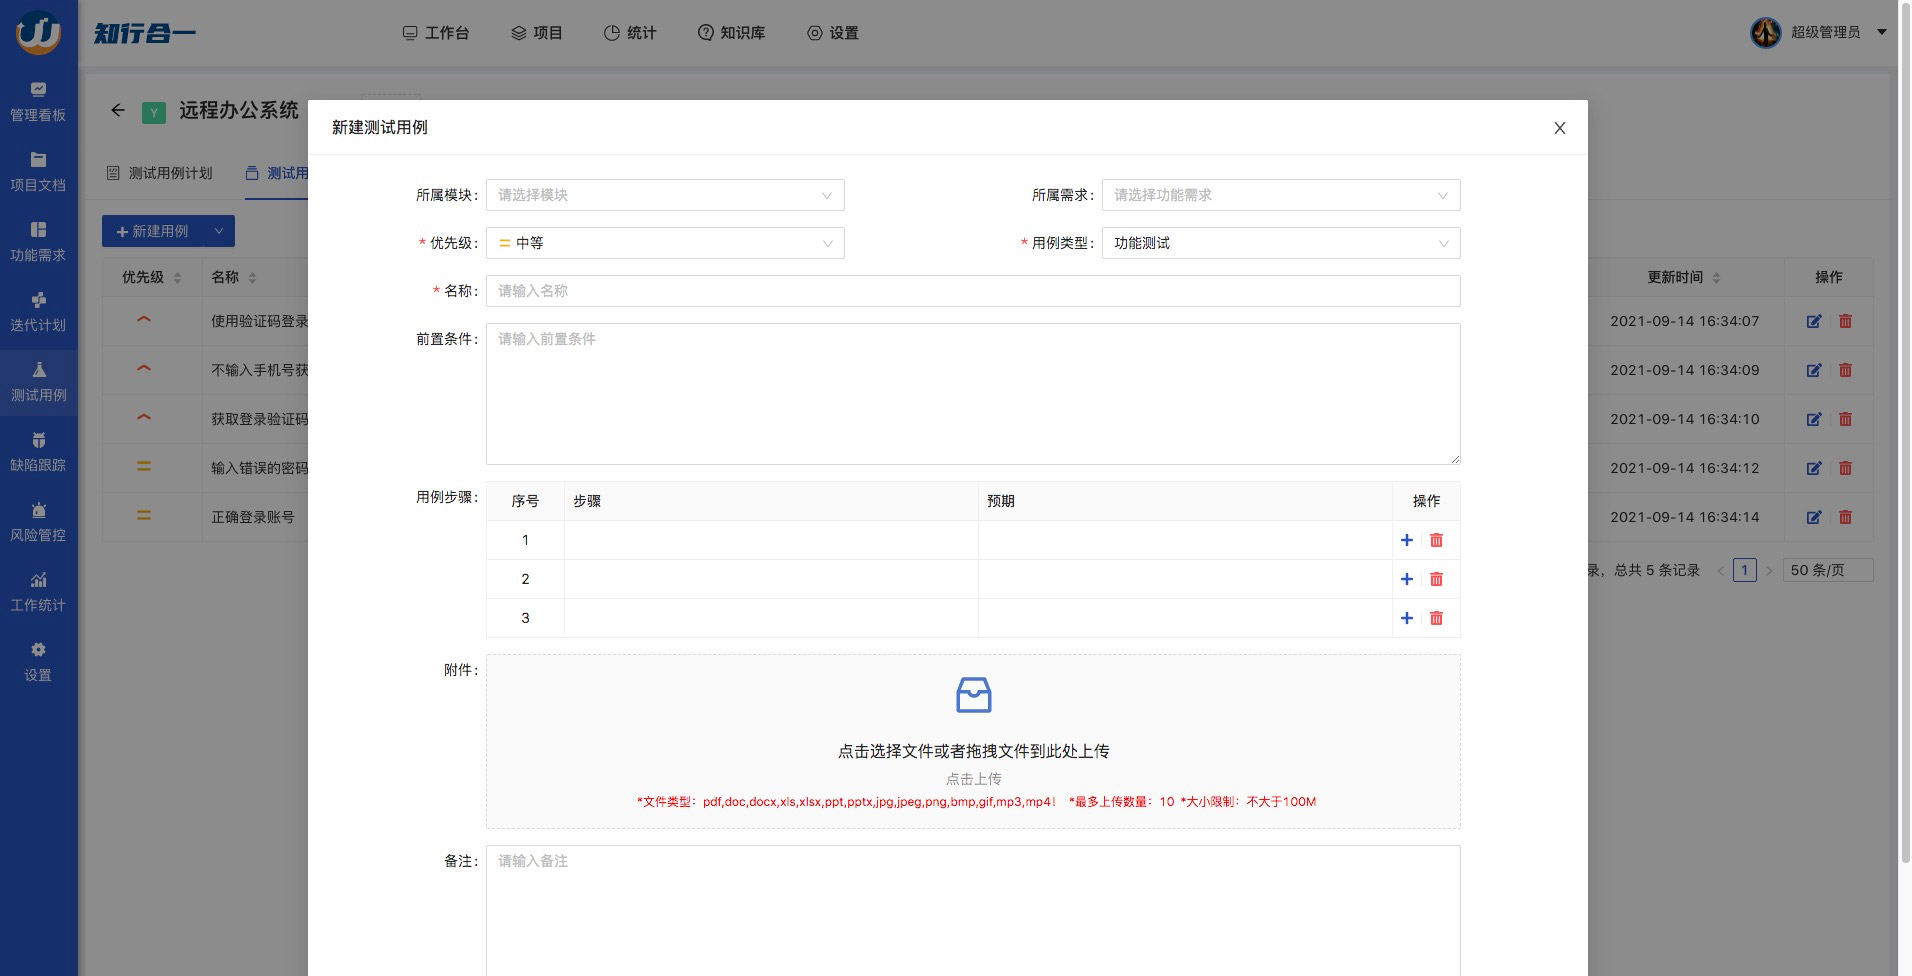Screen dimensions: 1912x976
Task: Close the 新建测试用例 dialog
Action: pyautogui.click(x=1559, y=128)
